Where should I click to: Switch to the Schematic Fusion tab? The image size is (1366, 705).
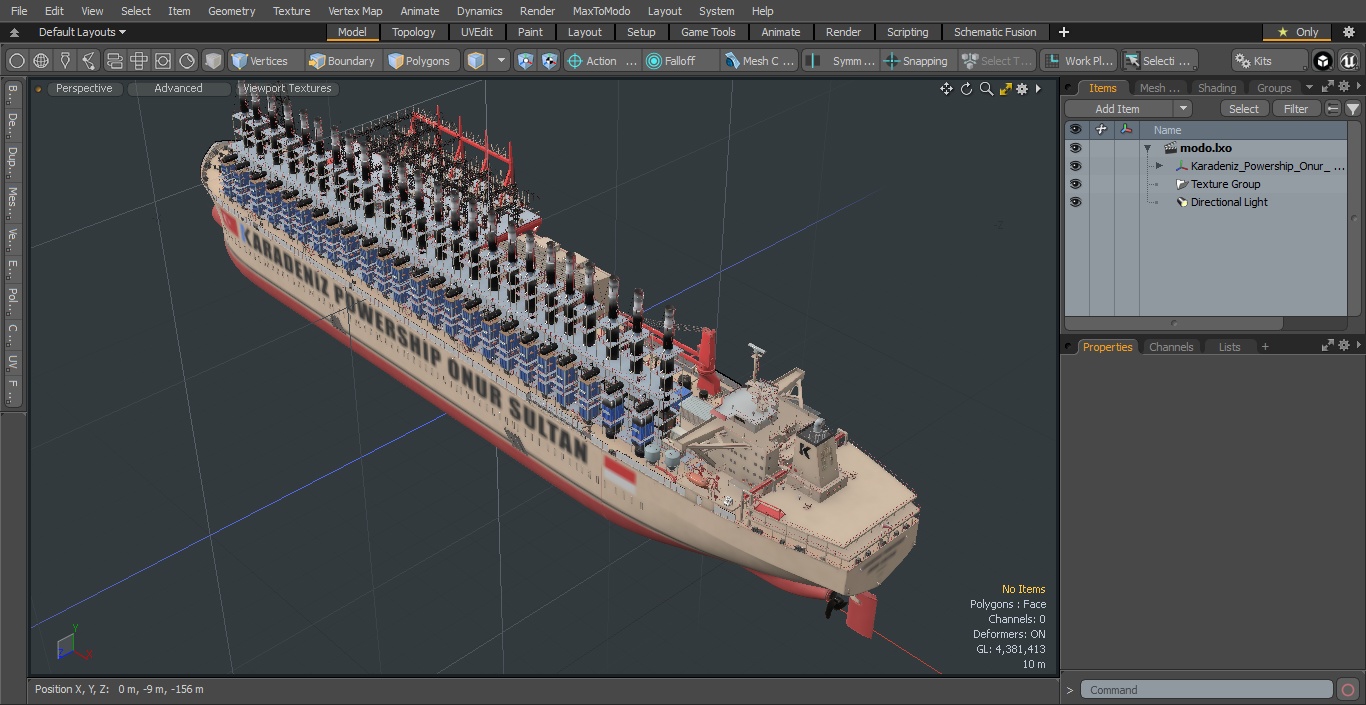click(995, 32)
